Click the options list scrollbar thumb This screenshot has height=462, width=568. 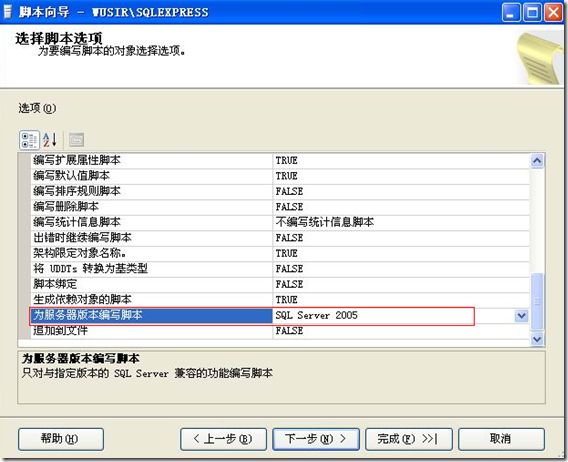[537, 301]
